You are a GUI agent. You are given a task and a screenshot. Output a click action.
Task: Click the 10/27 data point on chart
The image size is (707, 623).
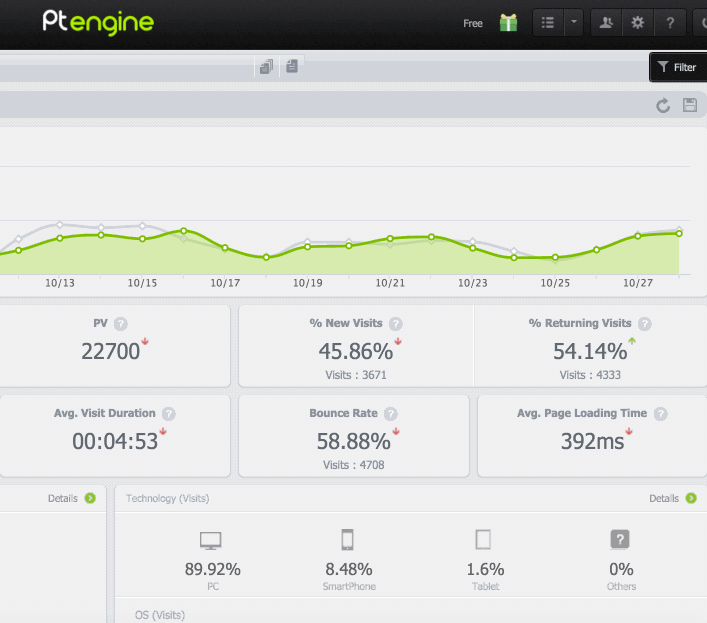coord(638,236)
